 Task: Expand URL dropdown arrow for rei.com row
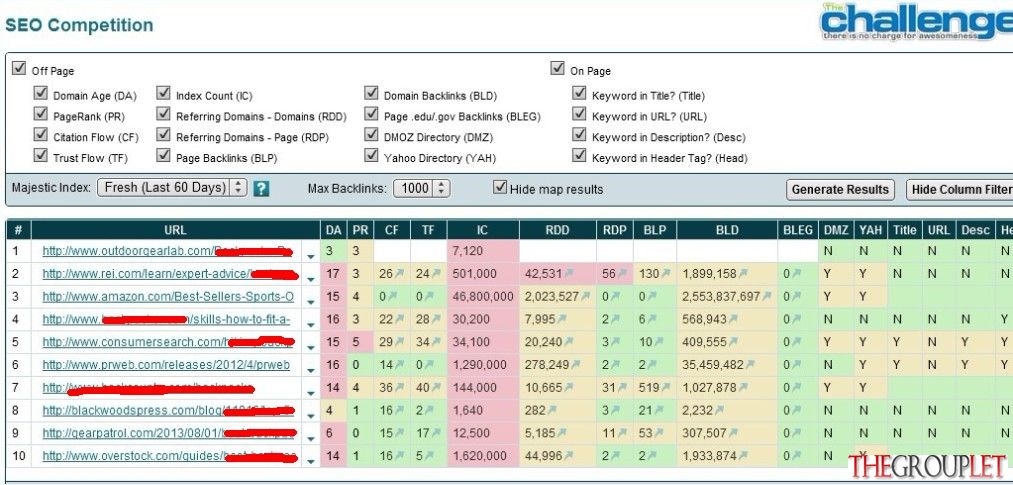pyautogui.click(x=311, y=278)
